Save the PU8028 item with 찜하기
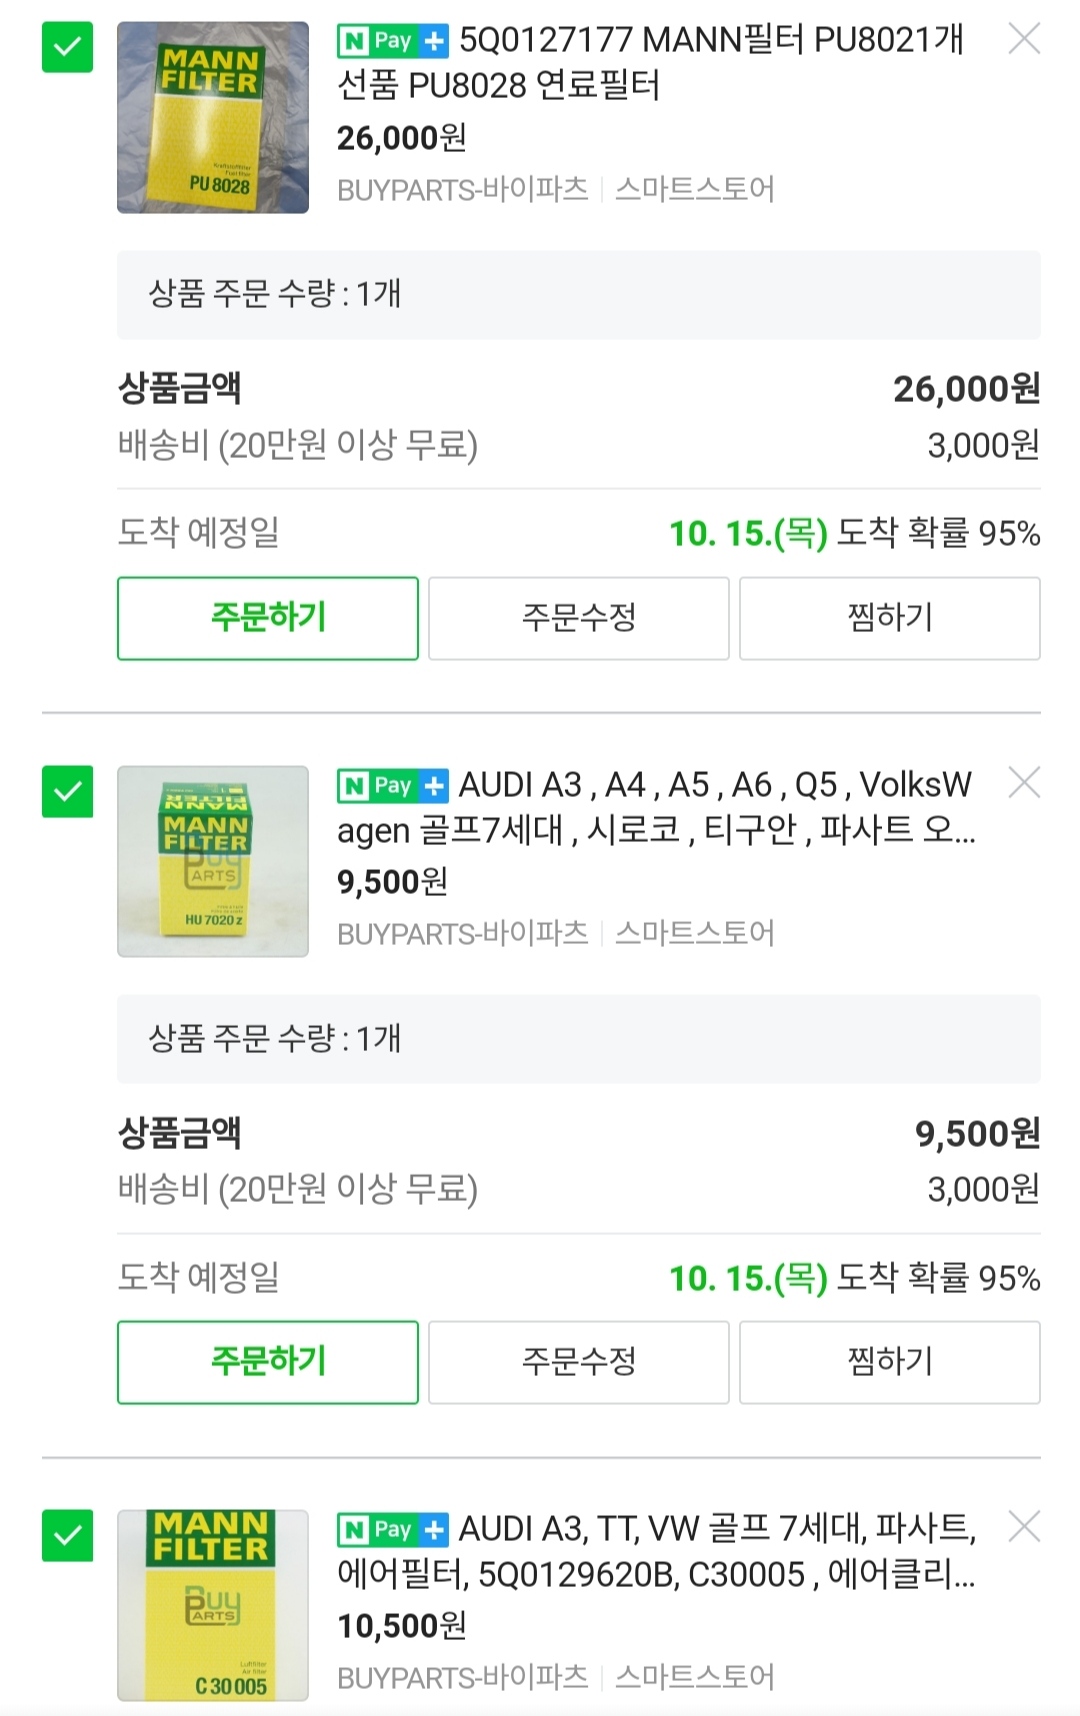The image size is (1080, 1716). click(890, 618)
